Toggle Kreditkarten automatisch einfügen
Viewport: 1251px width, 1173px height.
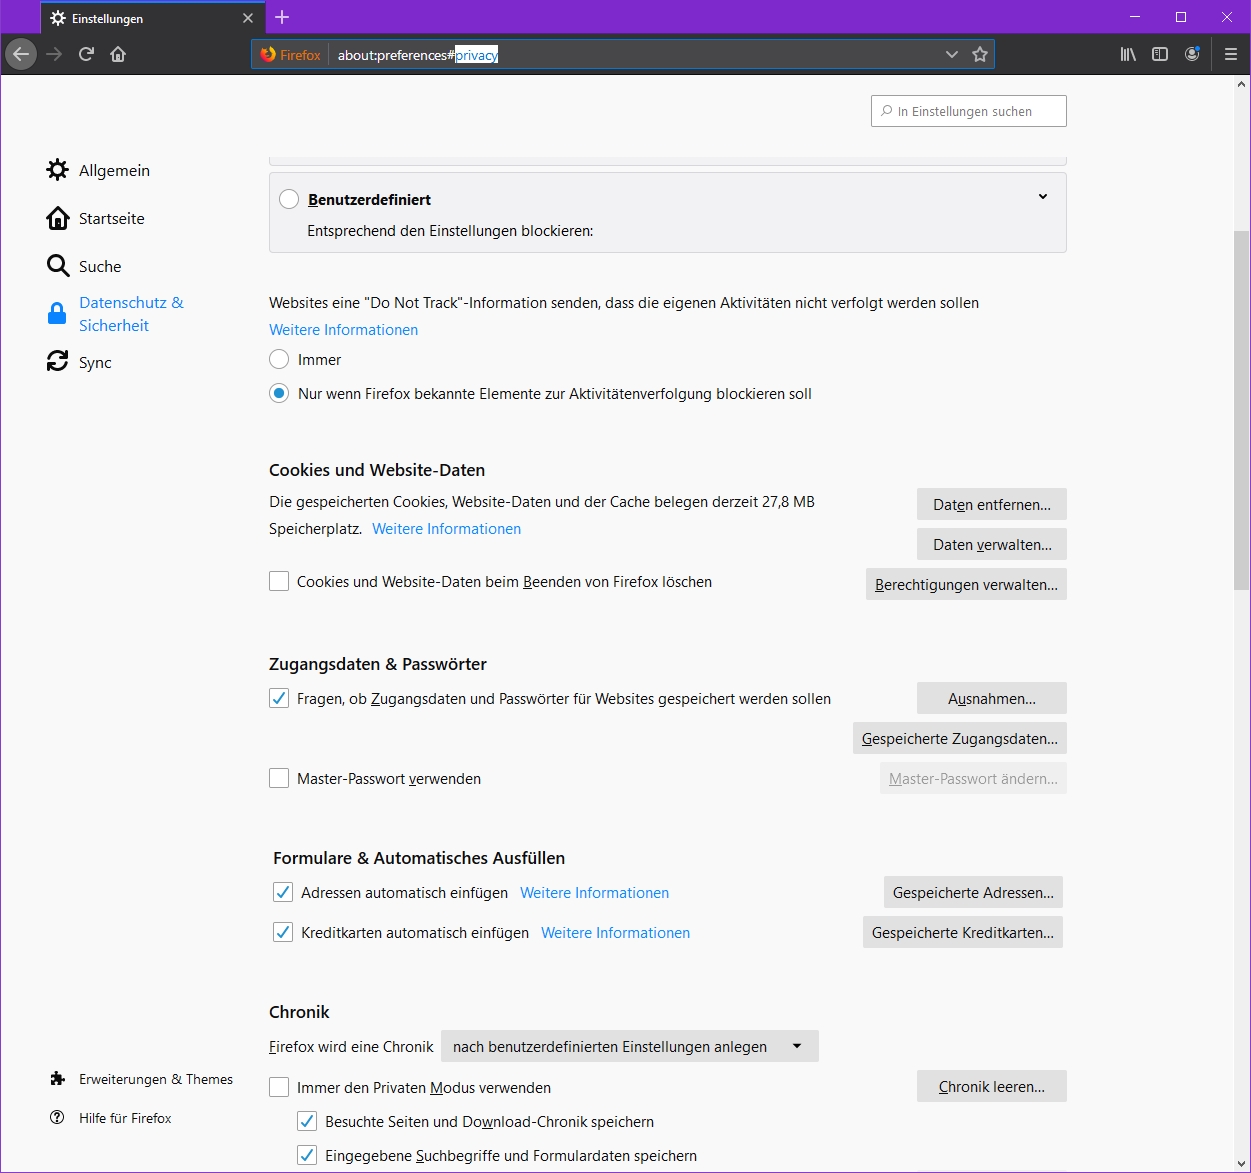pos(283,932)
